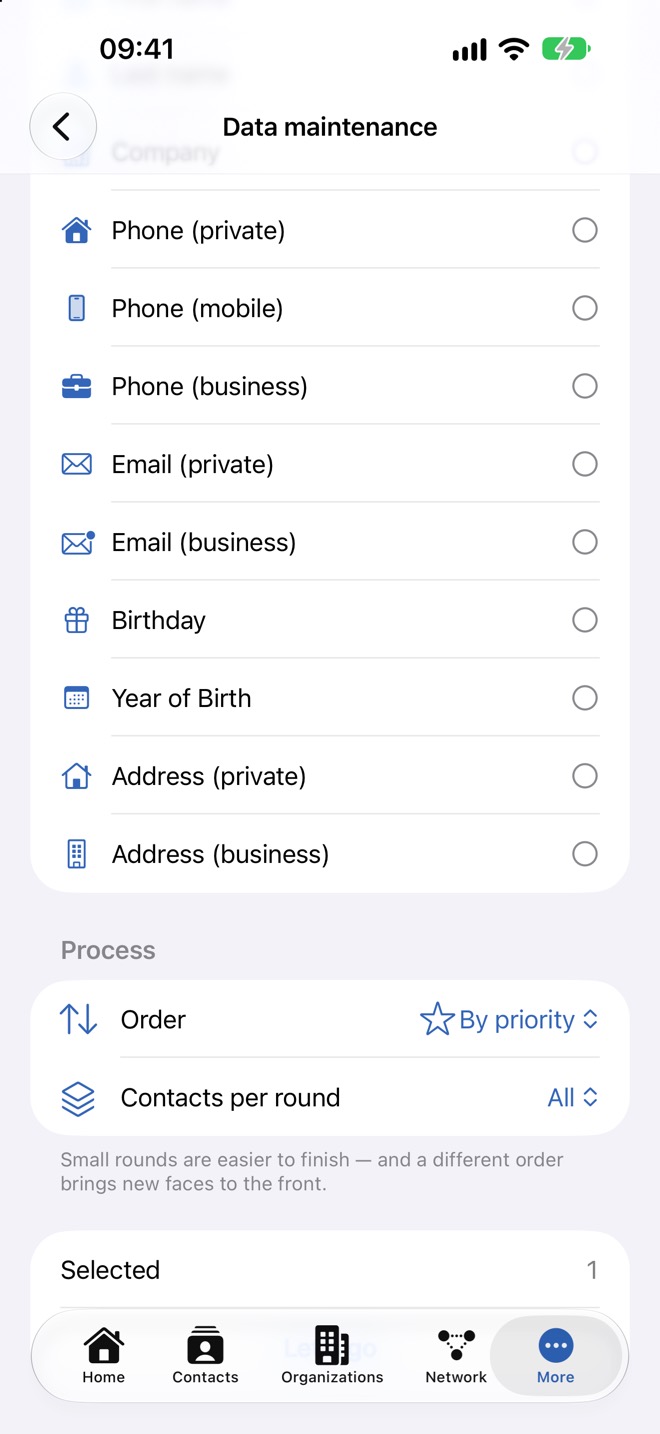Click the up-down arrows Order icon
Screen dimensions: 660x1434
click(x=78, y=1020)
